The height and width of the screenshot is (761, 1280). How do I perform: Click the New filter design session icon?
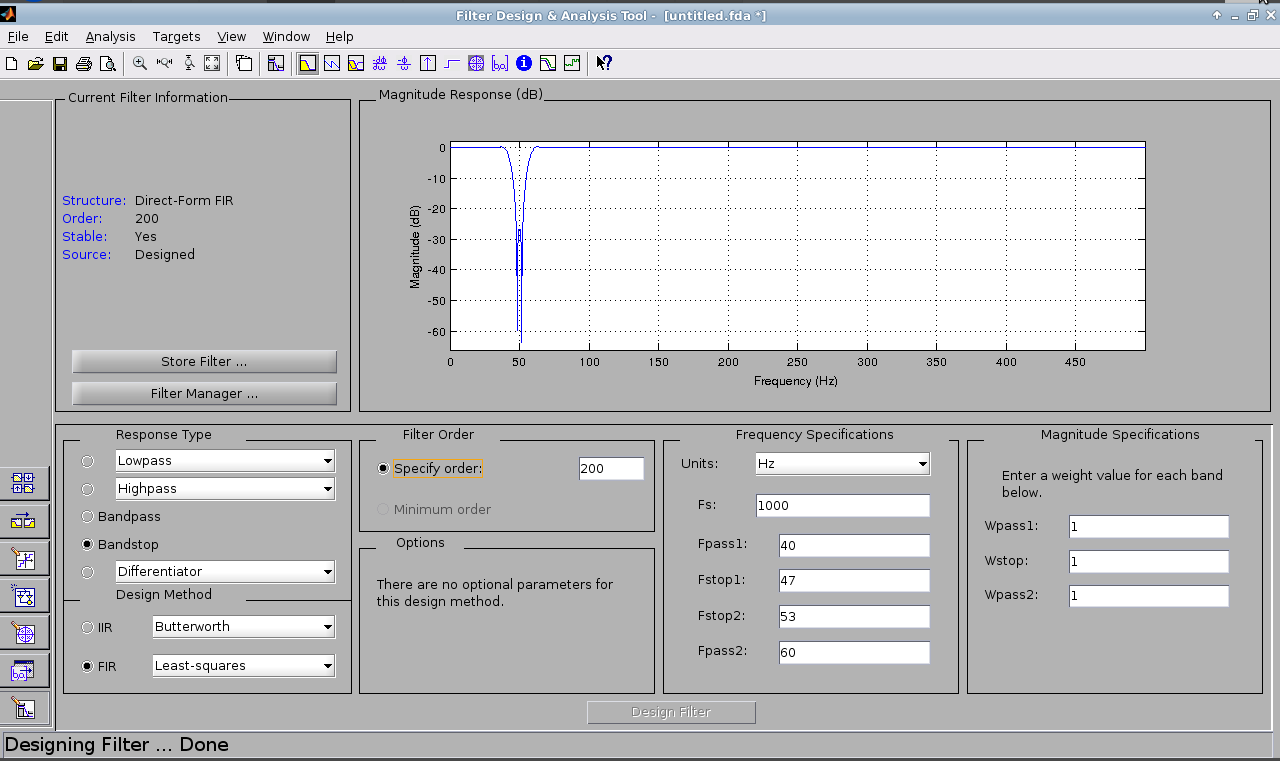12,63
